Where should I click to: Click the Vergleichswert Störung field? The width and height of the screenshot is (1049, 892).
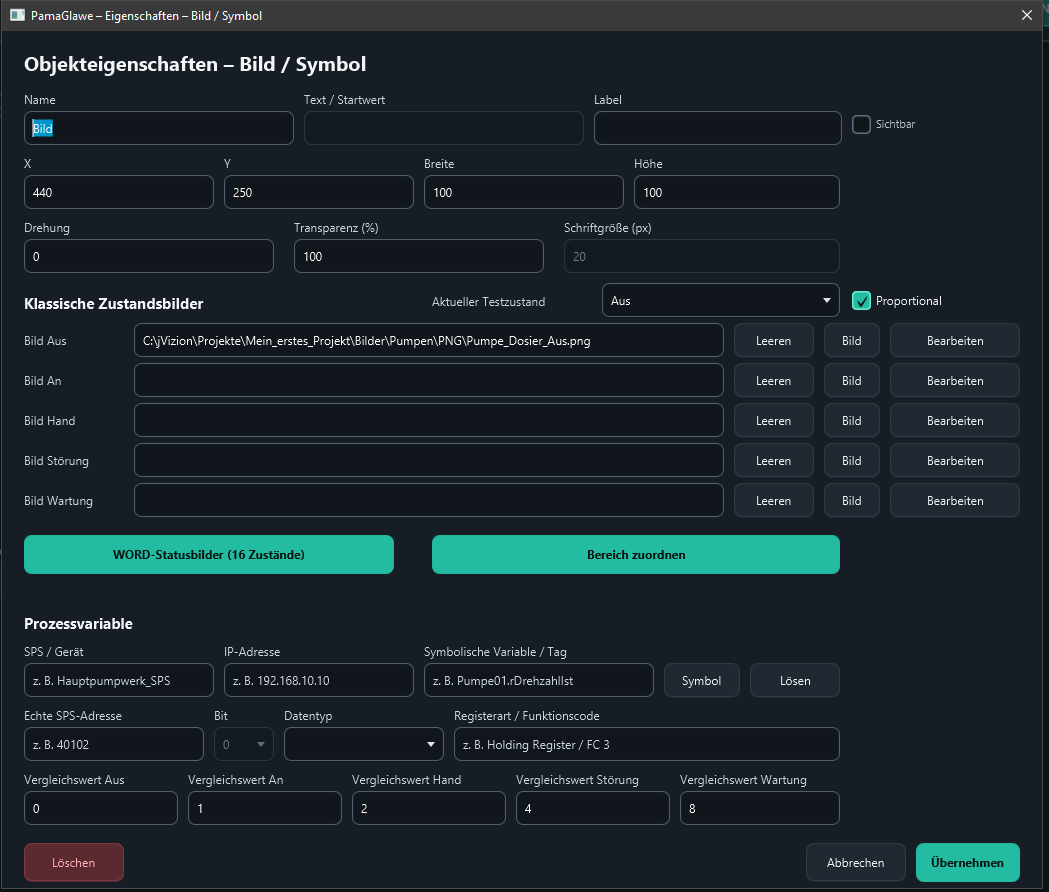tap(593, 808)
